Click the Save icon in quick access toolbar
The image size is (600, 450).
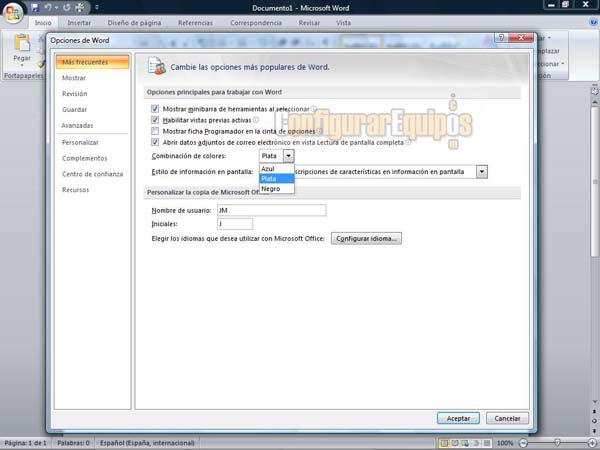[35, 7]
